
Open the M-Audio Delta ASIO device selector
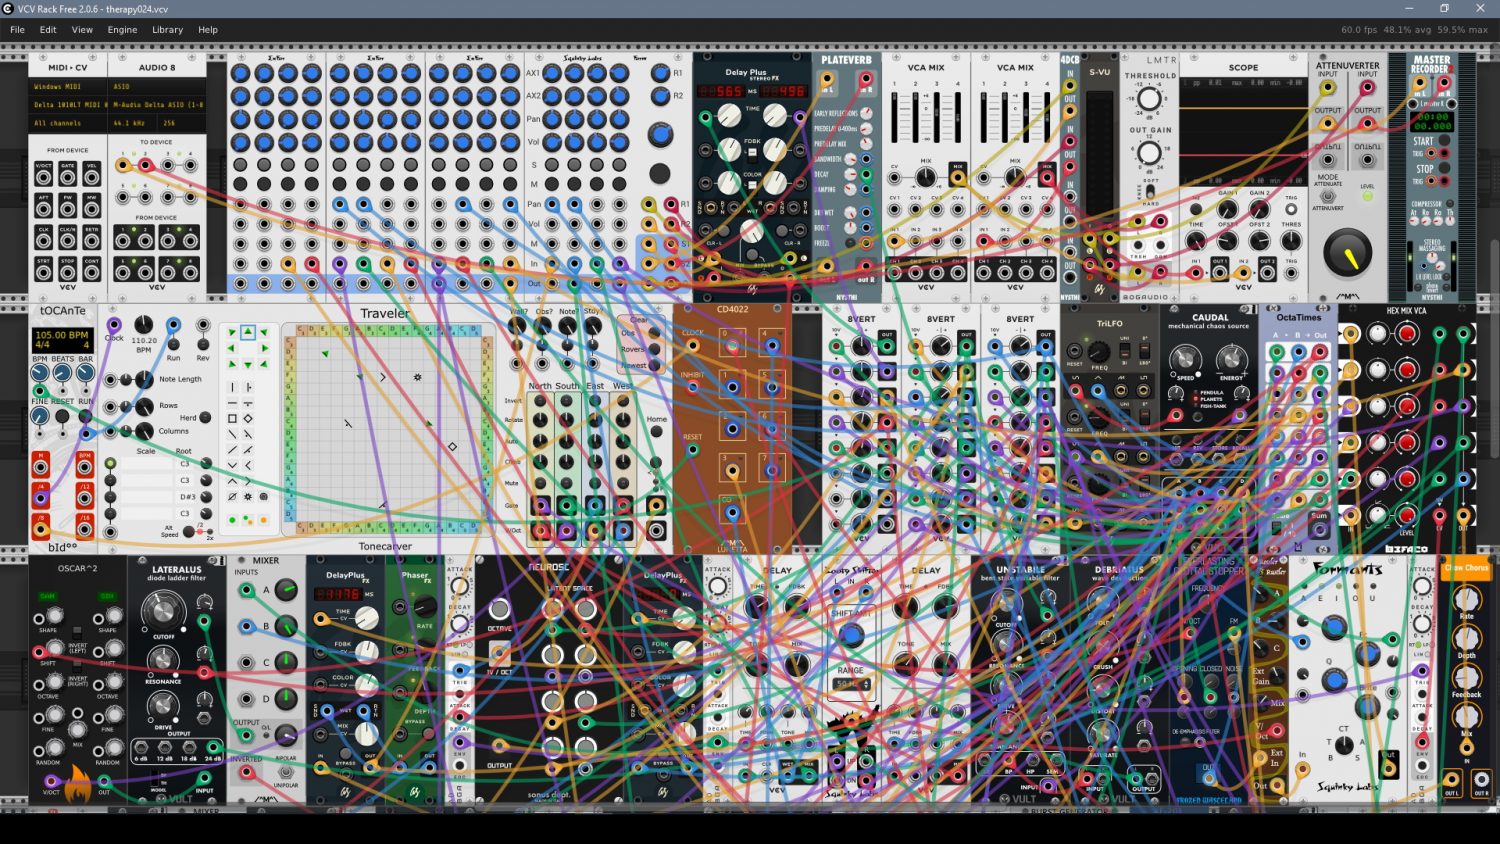pyautogui.click(x=157, y=105)
